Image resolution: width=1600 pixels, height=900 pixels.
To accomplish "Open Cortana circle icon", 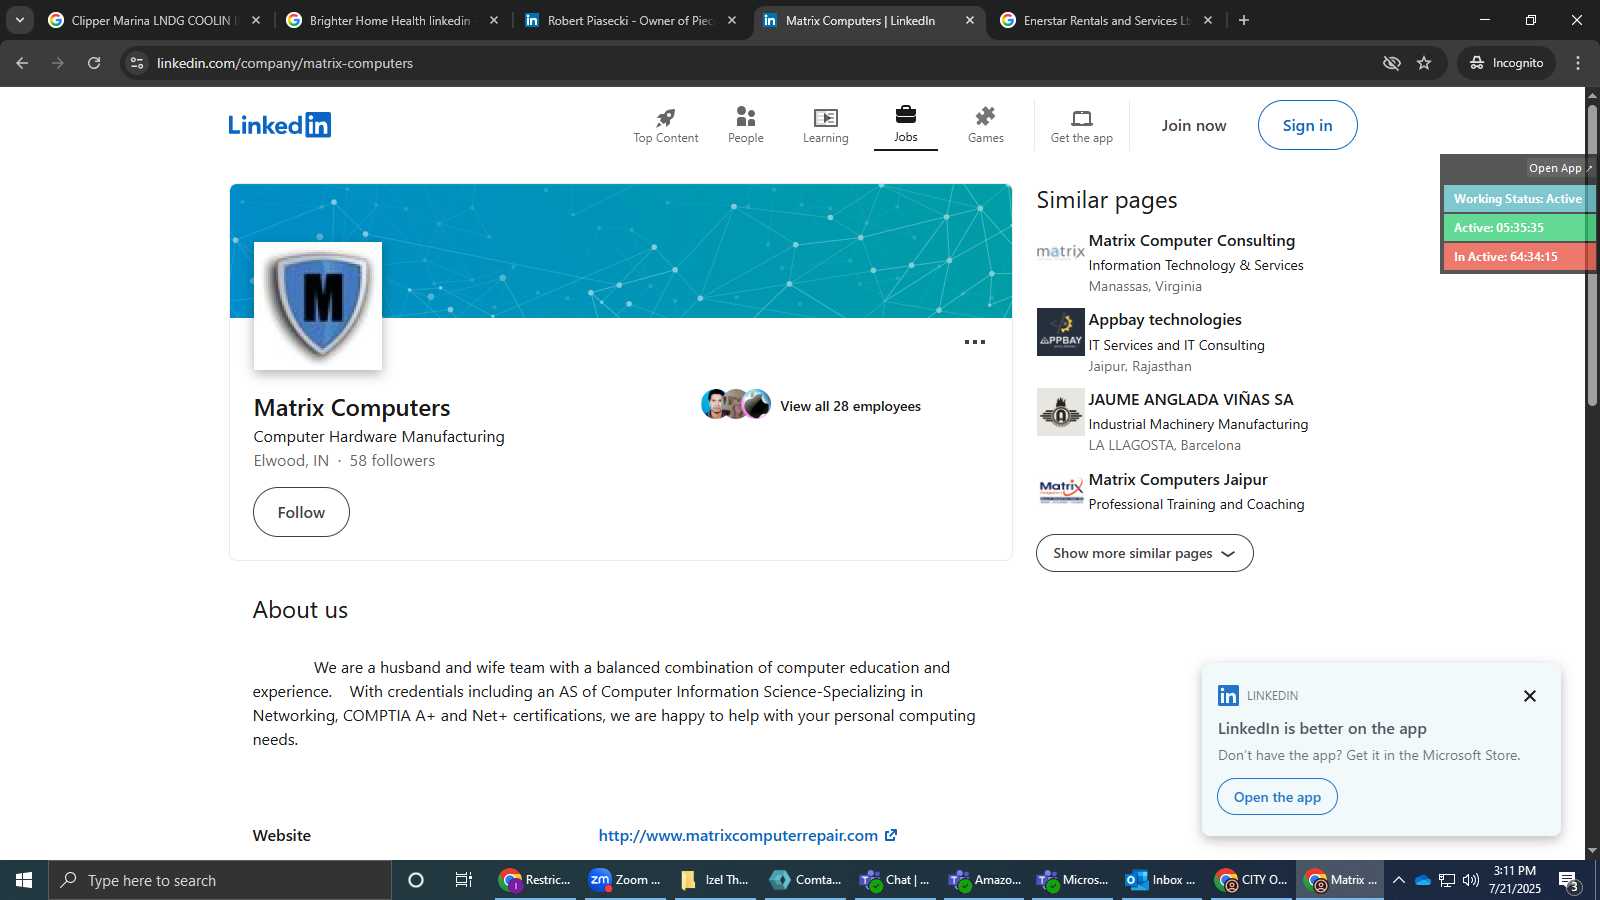I will pos(416,880).
